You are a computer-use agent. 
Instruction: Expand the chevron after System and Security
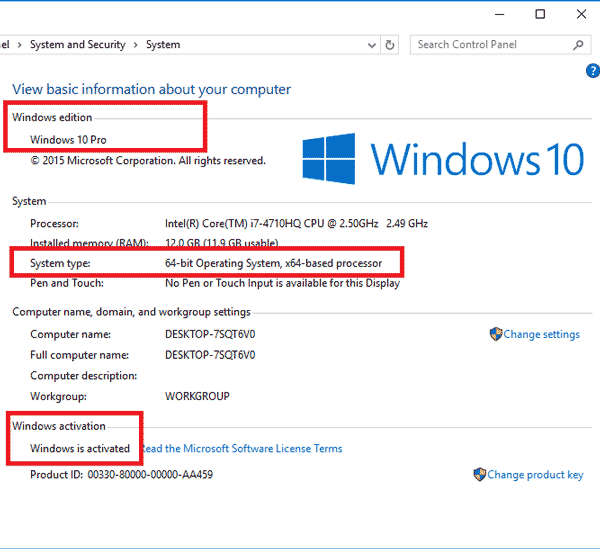coord(136,45)
